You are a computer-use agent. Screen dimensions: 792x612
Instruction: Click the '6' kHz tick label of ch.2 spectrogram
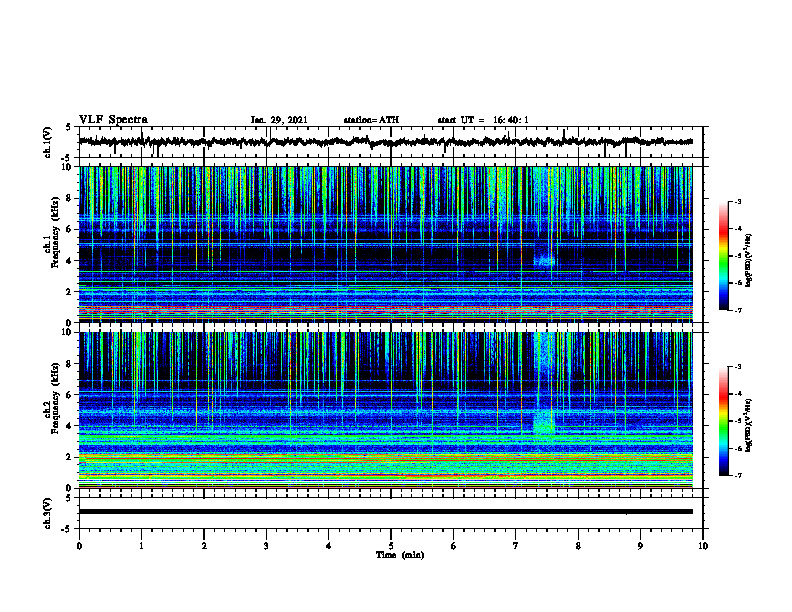pos(70,394)
